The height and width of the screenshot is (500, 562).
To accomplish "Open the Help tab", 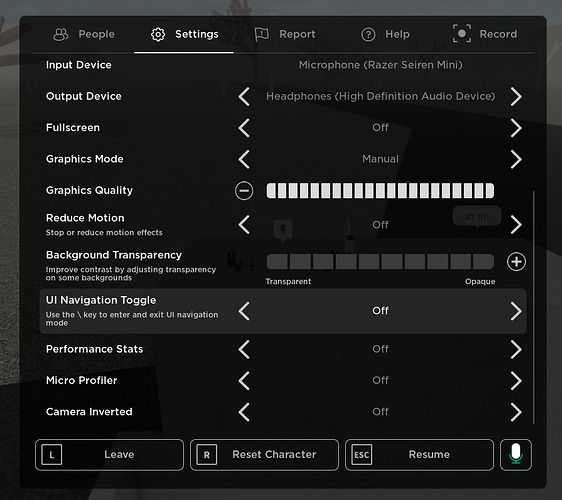I will click(x=385, y=34).
